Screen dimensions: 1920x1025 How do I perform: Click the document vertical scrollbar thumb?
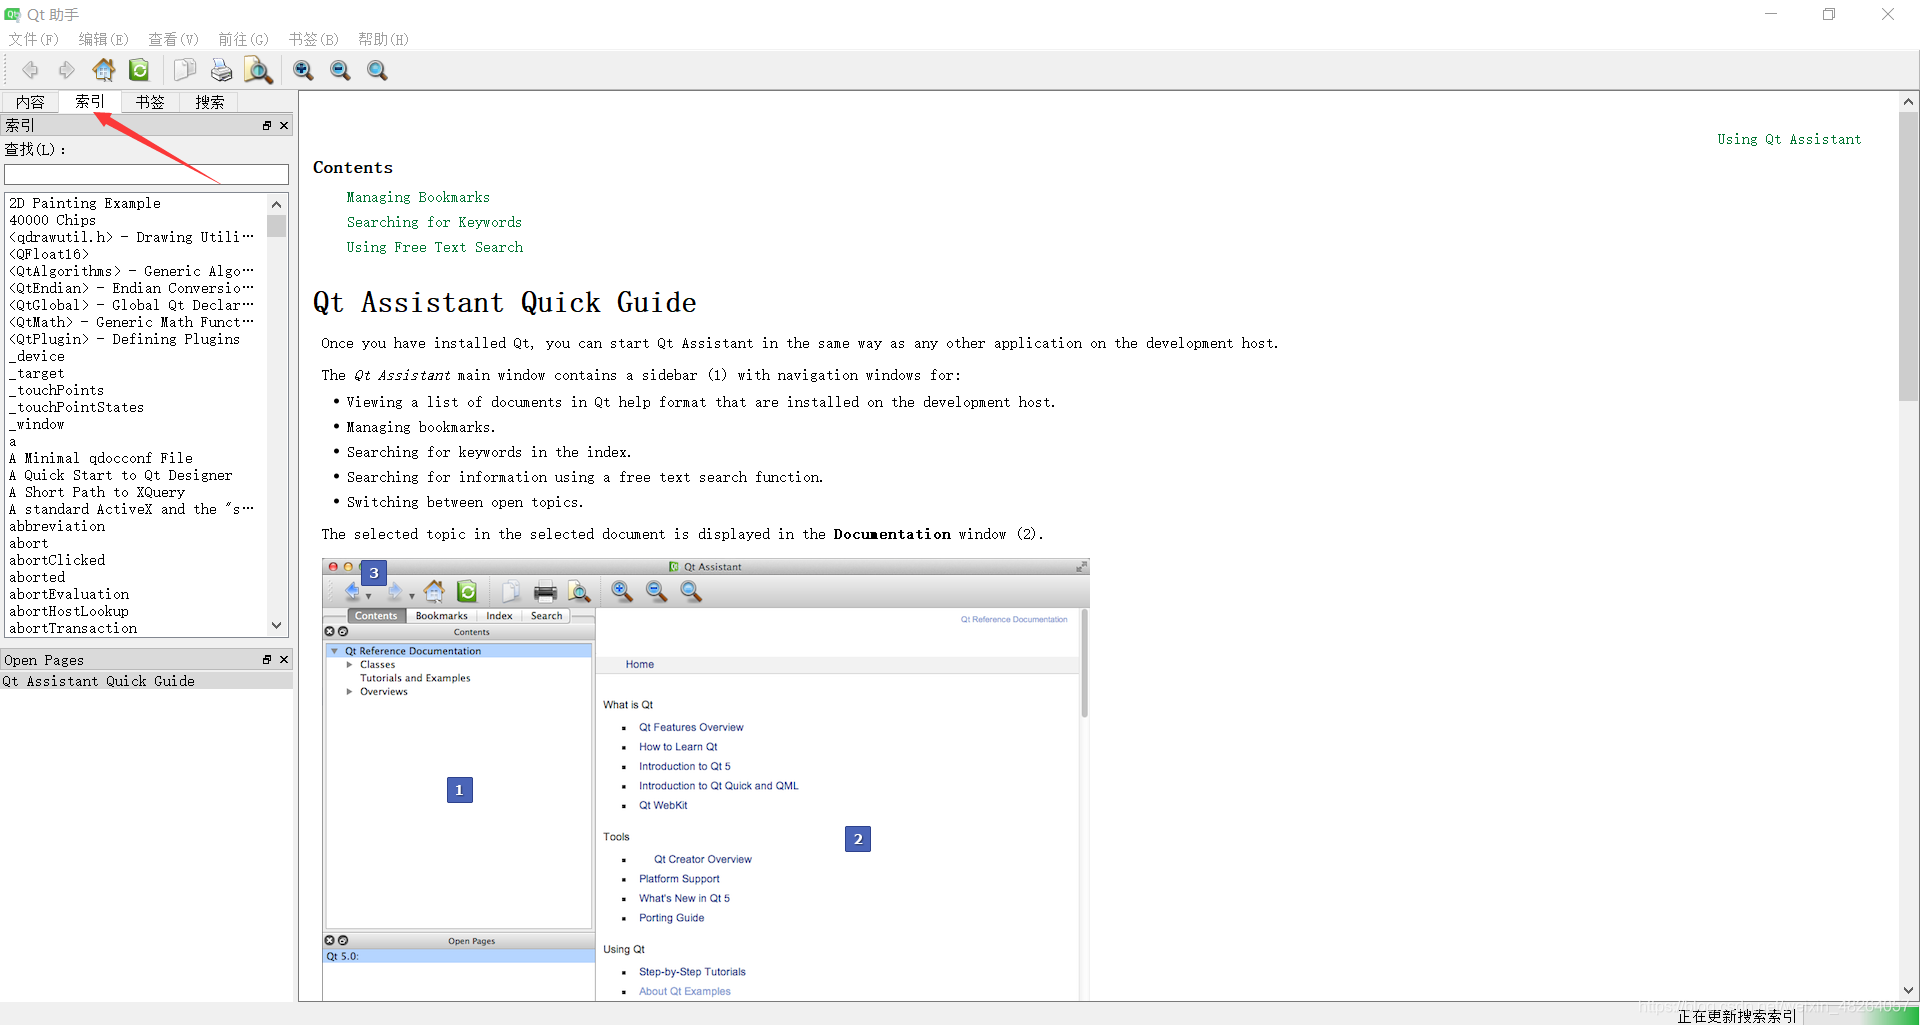point(1908,256)
